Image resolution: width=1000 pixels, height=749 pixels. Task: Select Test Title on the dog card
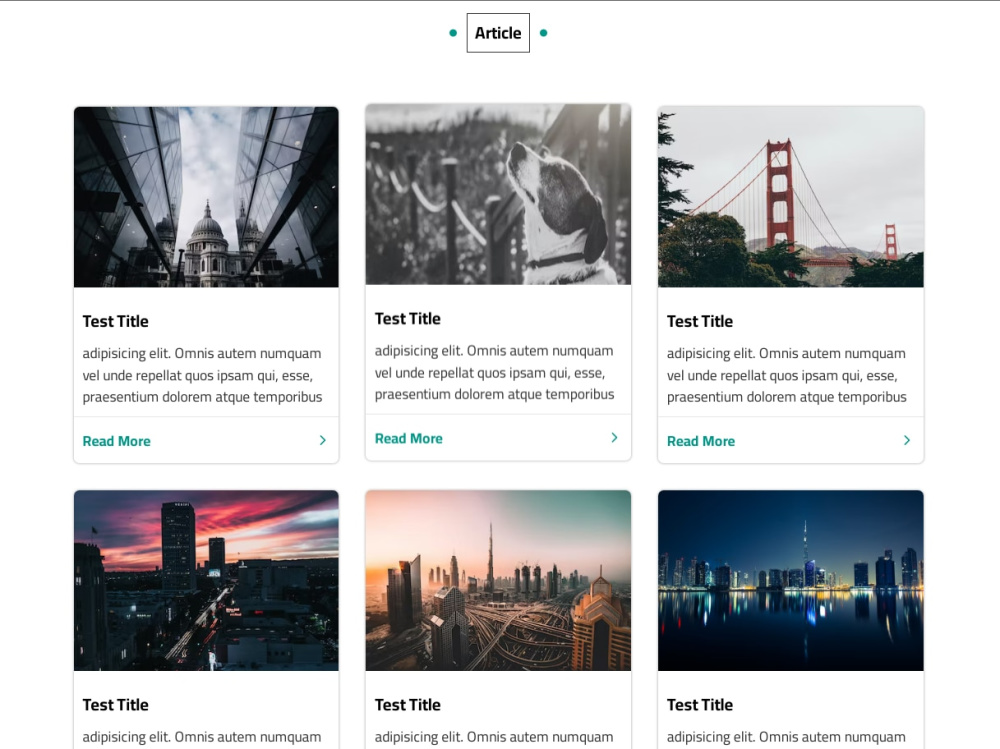408,319
